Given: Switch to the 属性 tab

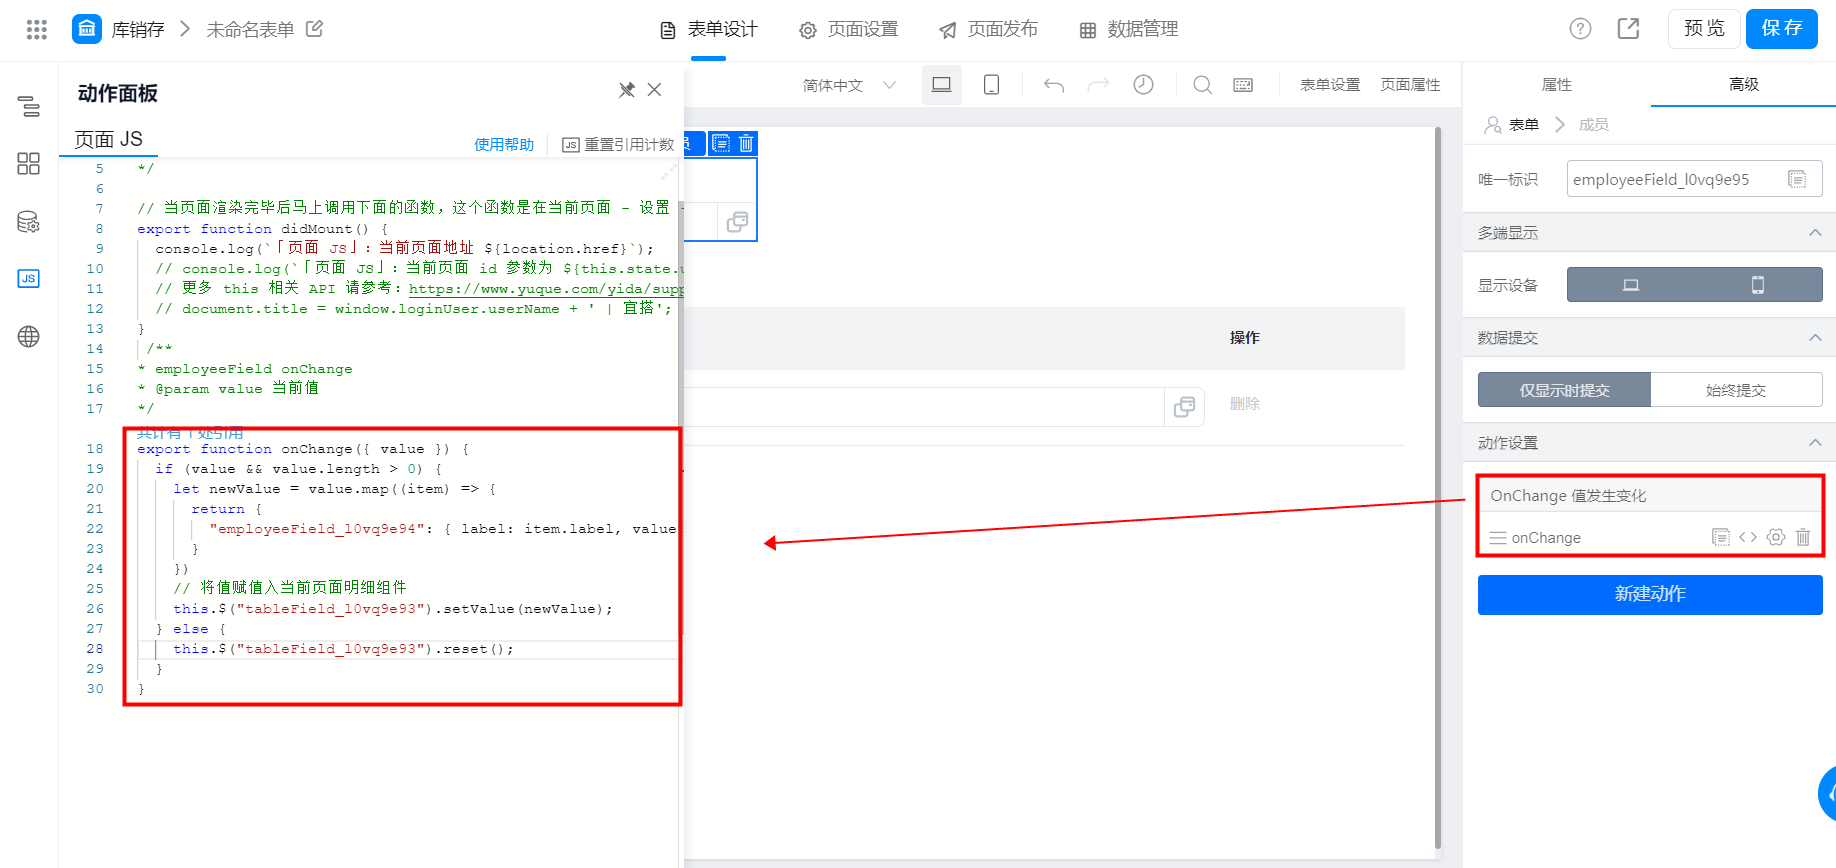Looking at the screenshot, I should pos(1556,85).
